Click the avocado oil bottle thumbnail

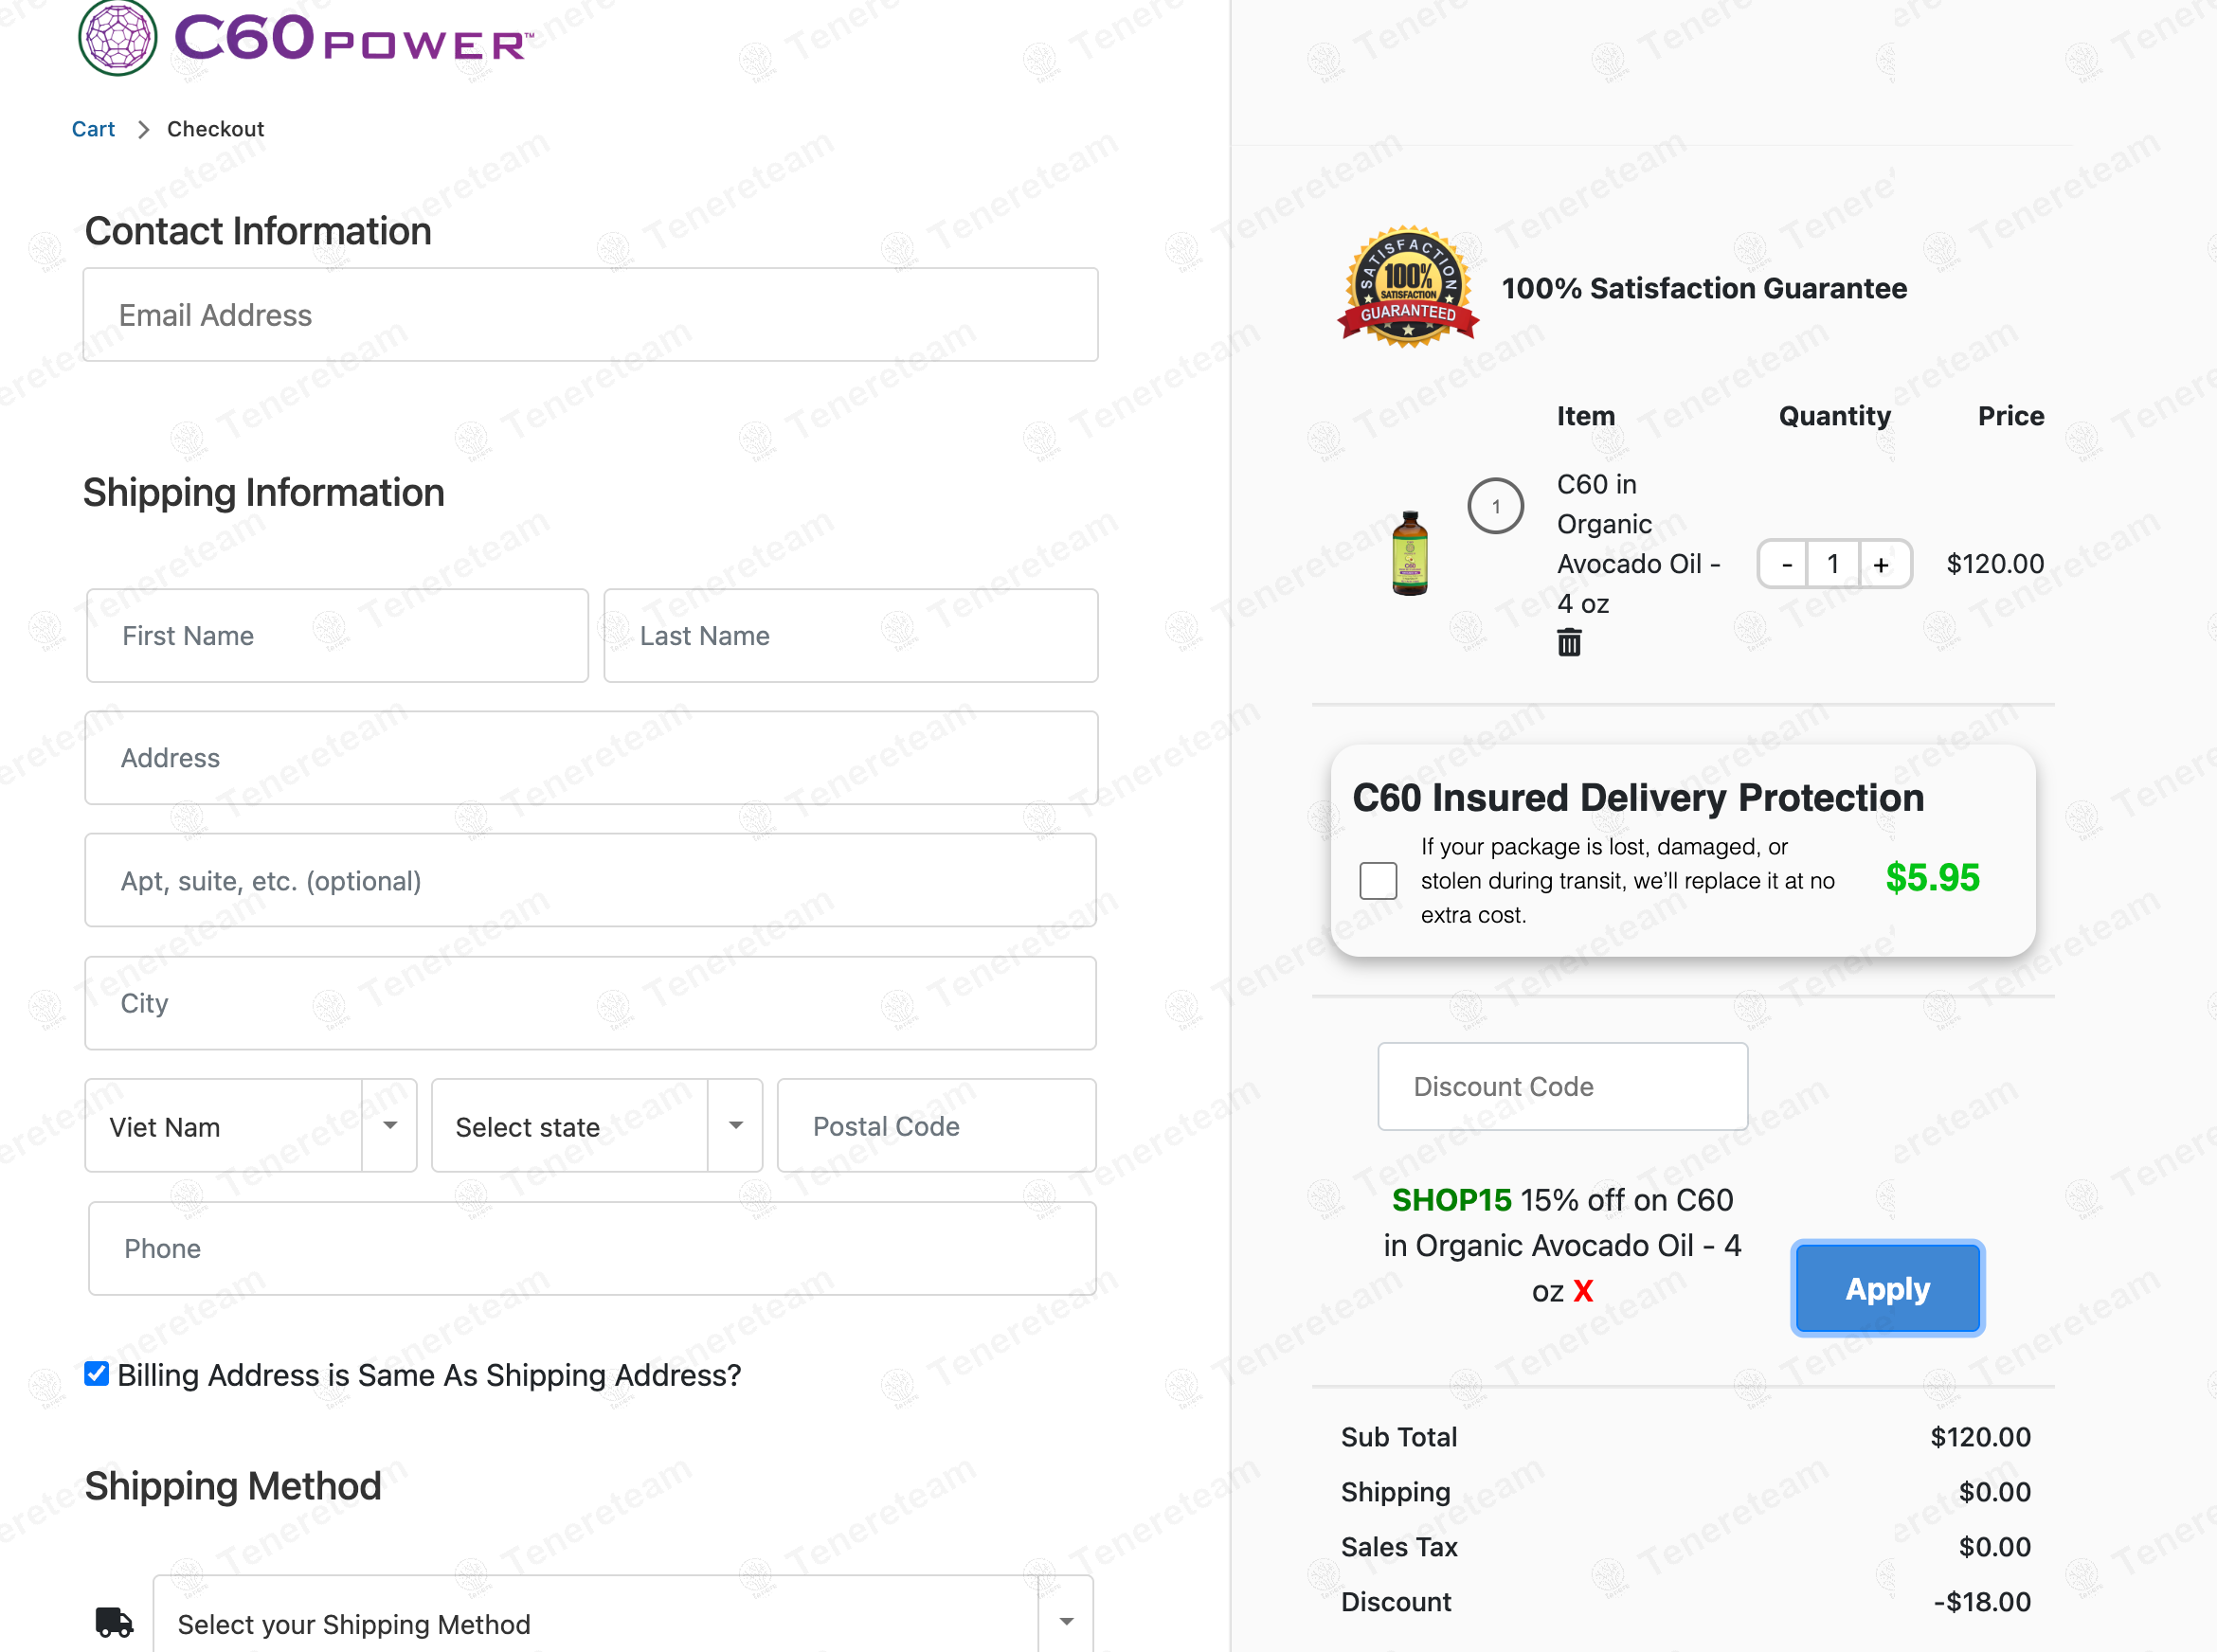tap(1410, 553)
